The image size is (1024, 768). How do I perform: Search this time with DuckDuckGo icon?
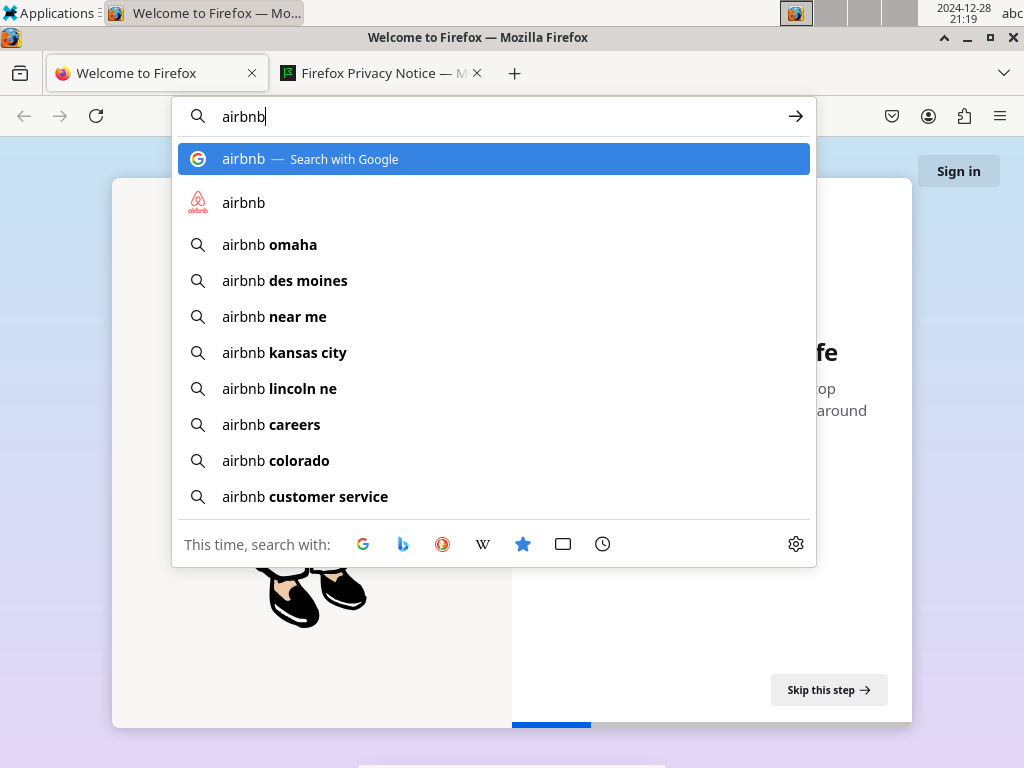click(x=443, y=544)
